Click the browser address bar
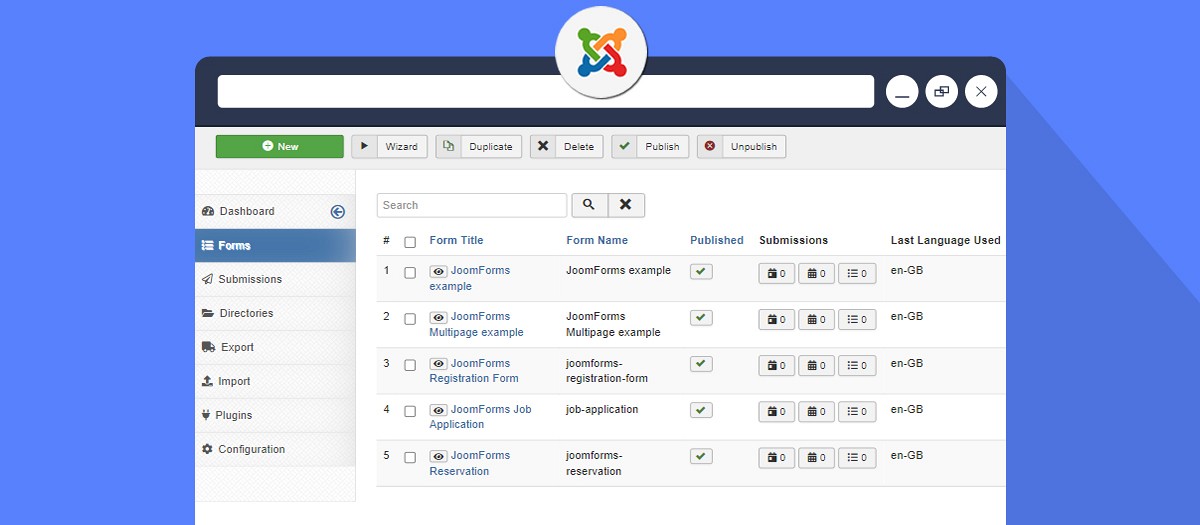The width and height of the screenshot is (1200, 525). [x=546, y=92]
